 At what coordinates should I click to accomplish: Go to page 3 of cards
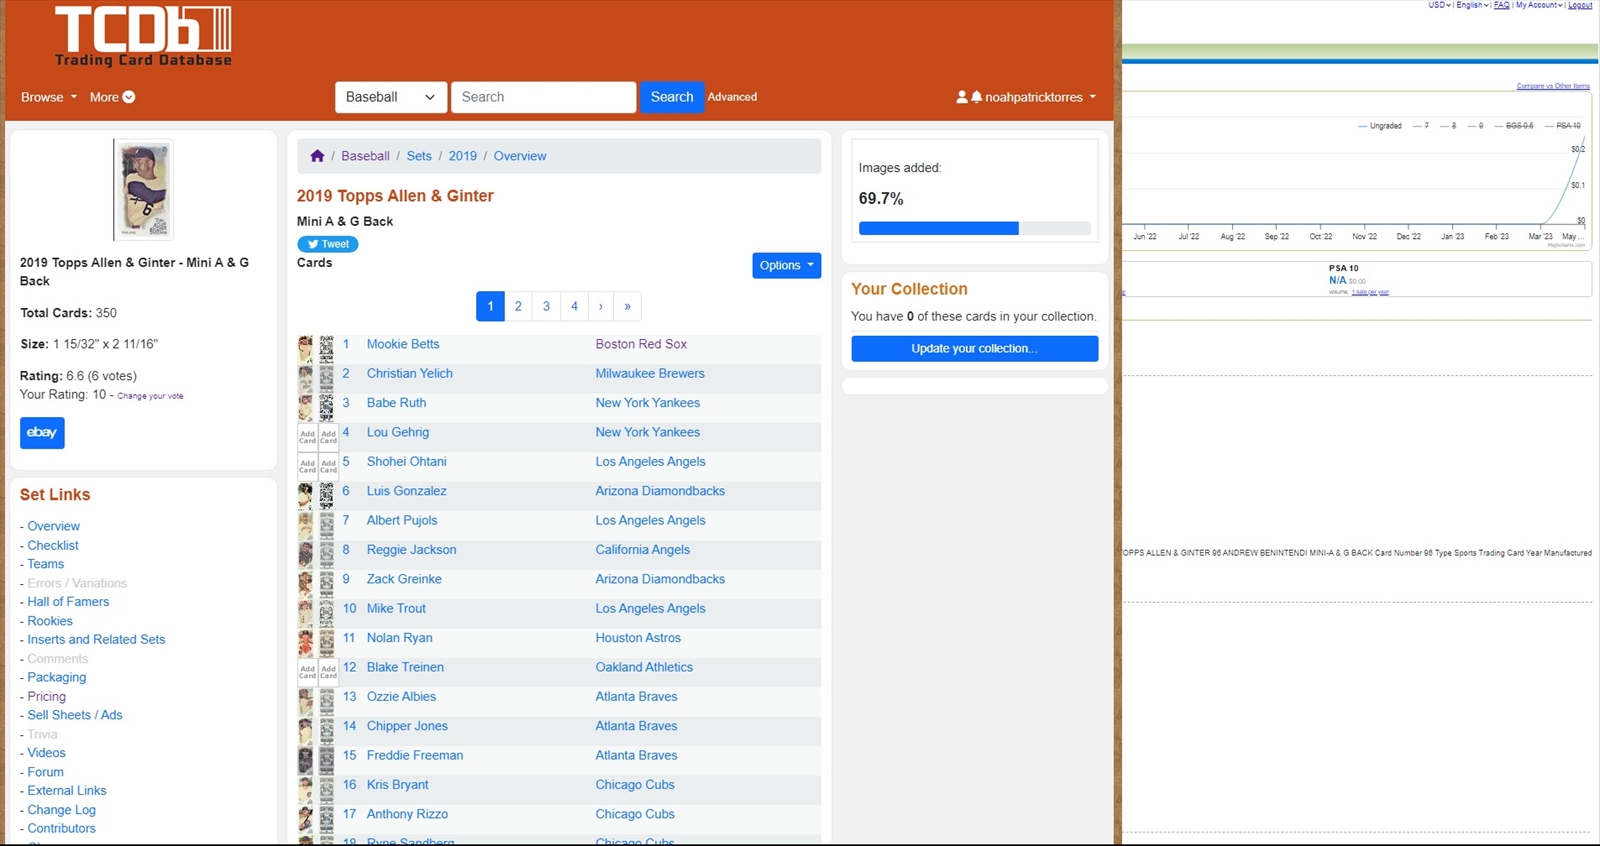pos(546,306)
